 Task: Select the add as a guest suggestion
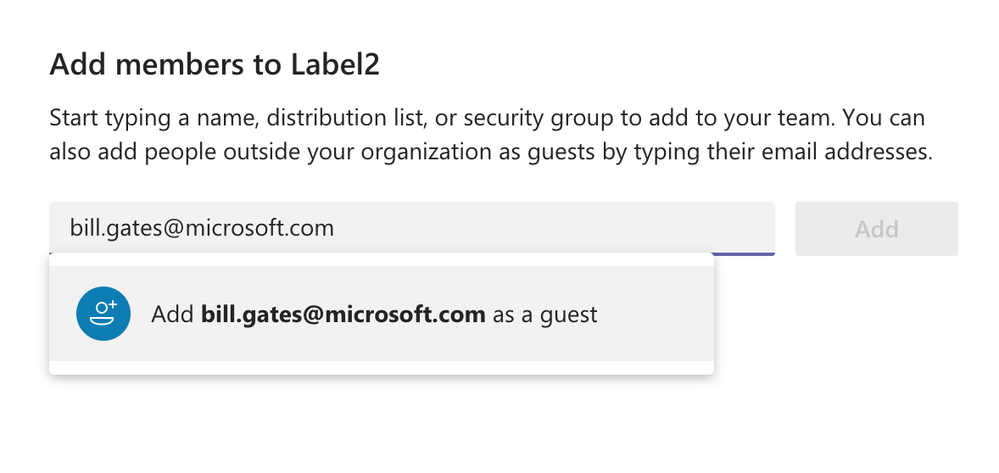pyautogui.click(x=380, y=314)
